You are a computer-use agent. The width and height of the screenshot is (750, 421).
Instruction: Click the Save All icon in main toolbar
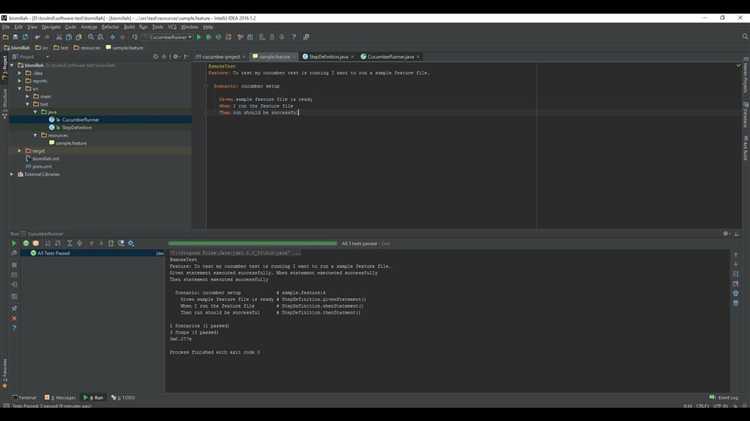(15, 37)
